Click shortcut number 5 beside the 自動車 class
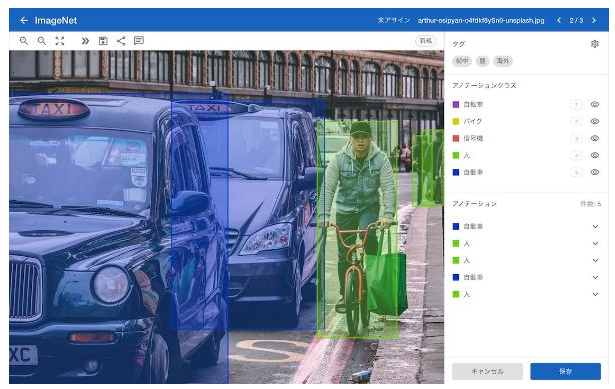The width and height of the screenshot is (615, 389). tap(576, 172)
